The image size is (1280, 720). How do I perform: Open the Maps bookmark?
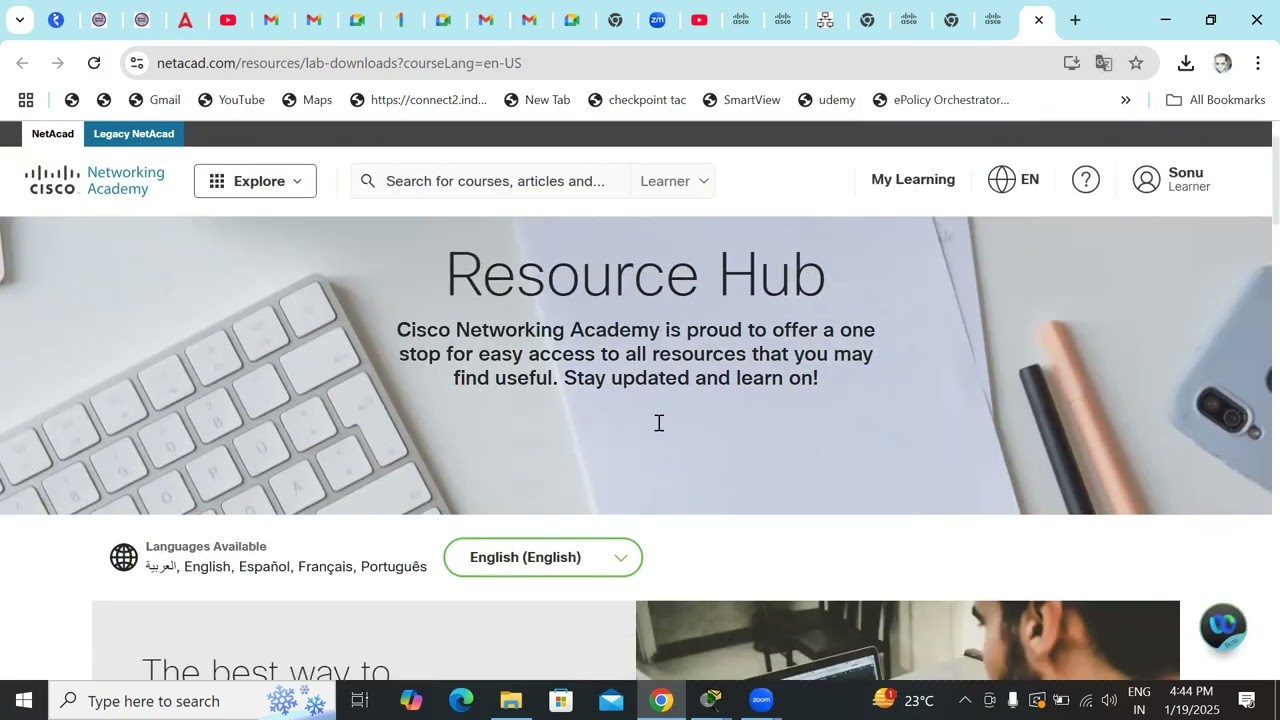(x=307, y=100)
